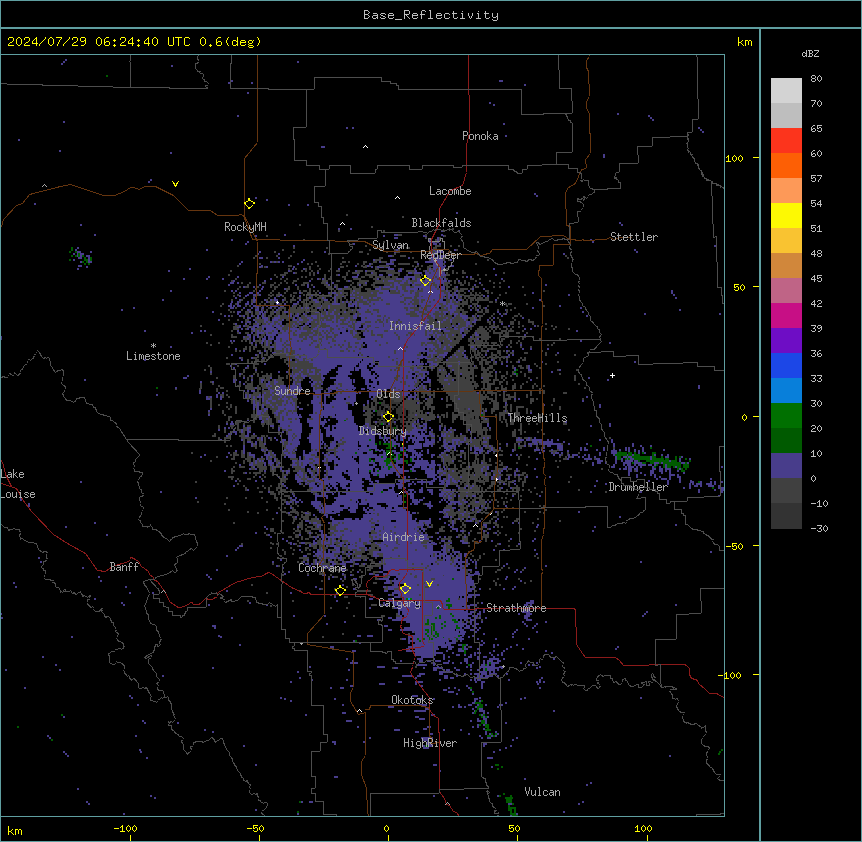Click the dBZ legend heading
The width and height of the screenshot is (862, 842).
coord(810,53)
